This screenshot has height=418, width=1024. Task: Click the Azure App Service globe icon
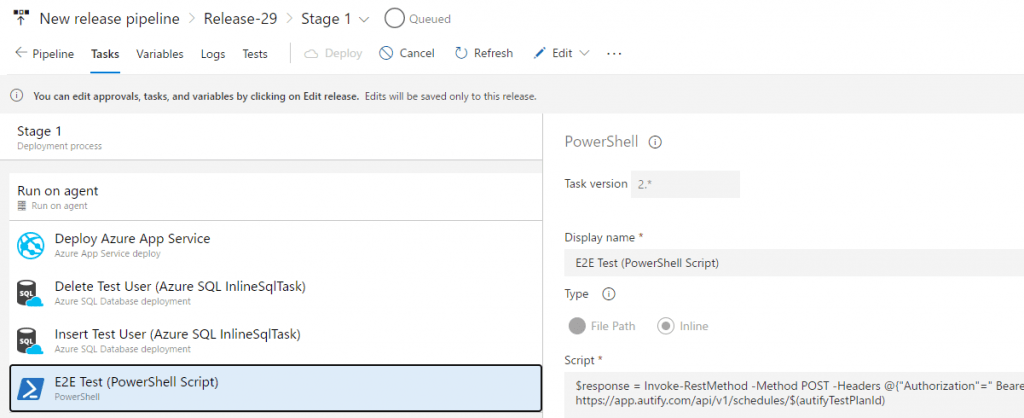29,245
